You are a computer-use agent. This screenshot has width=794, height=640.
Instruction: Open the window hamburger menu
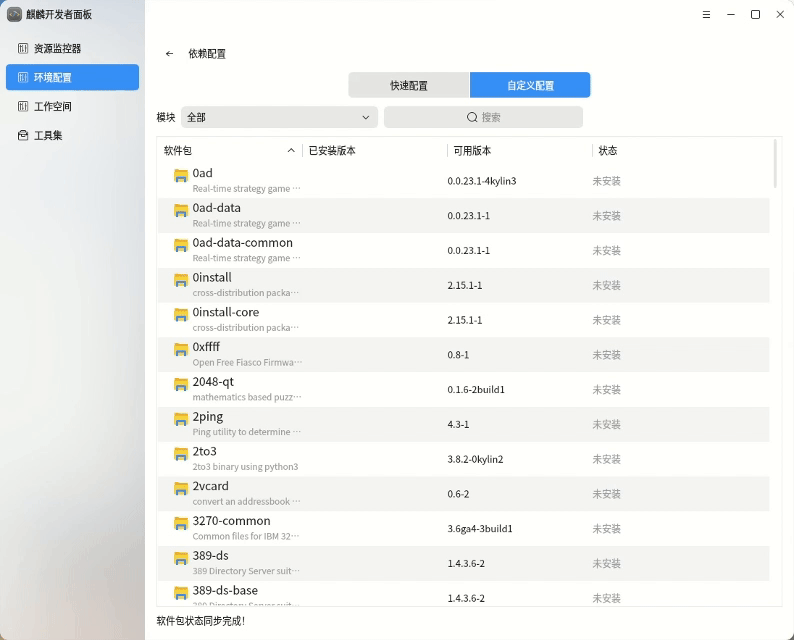tap(707, 14)
